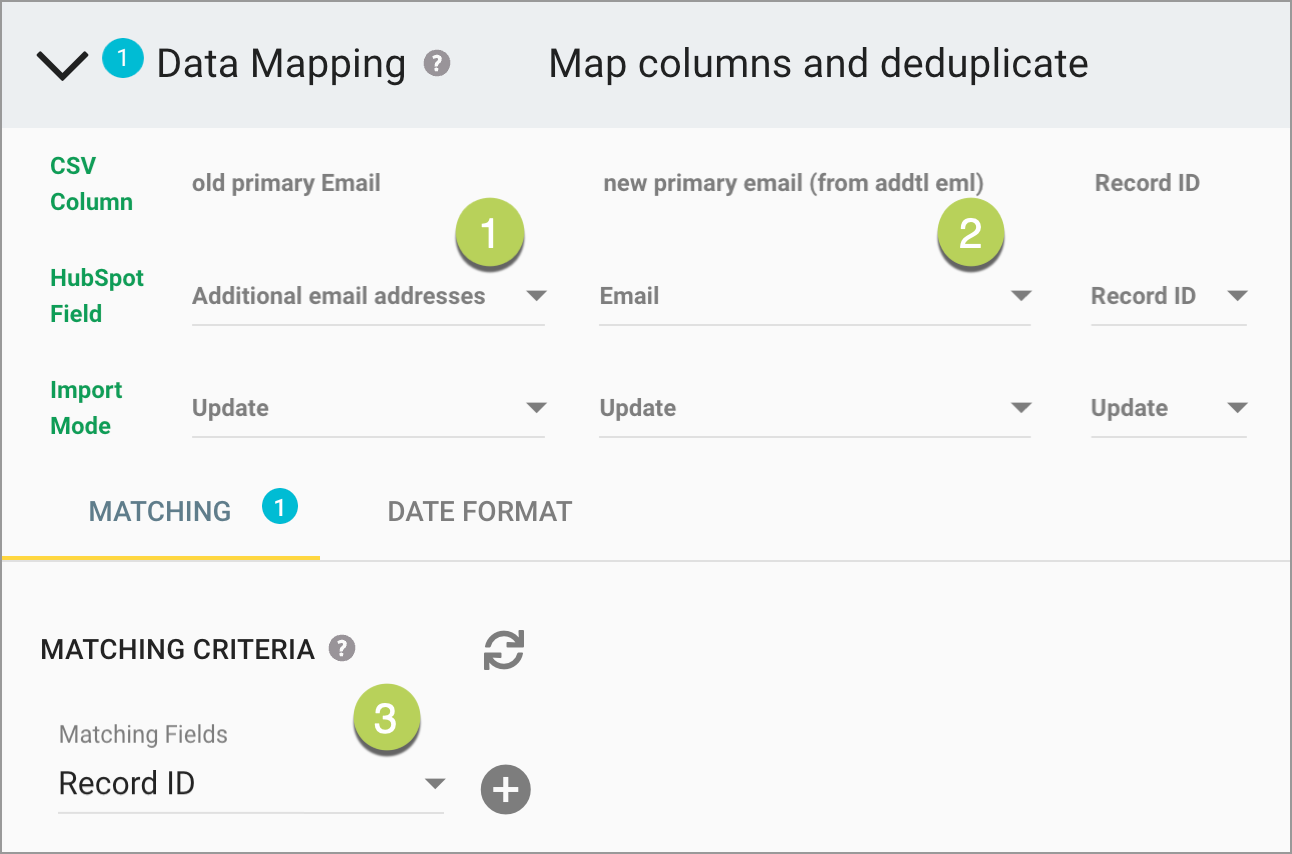Click green marker 2 near new primary email
Screen dimensions: 1292x854
click(970, 232)
